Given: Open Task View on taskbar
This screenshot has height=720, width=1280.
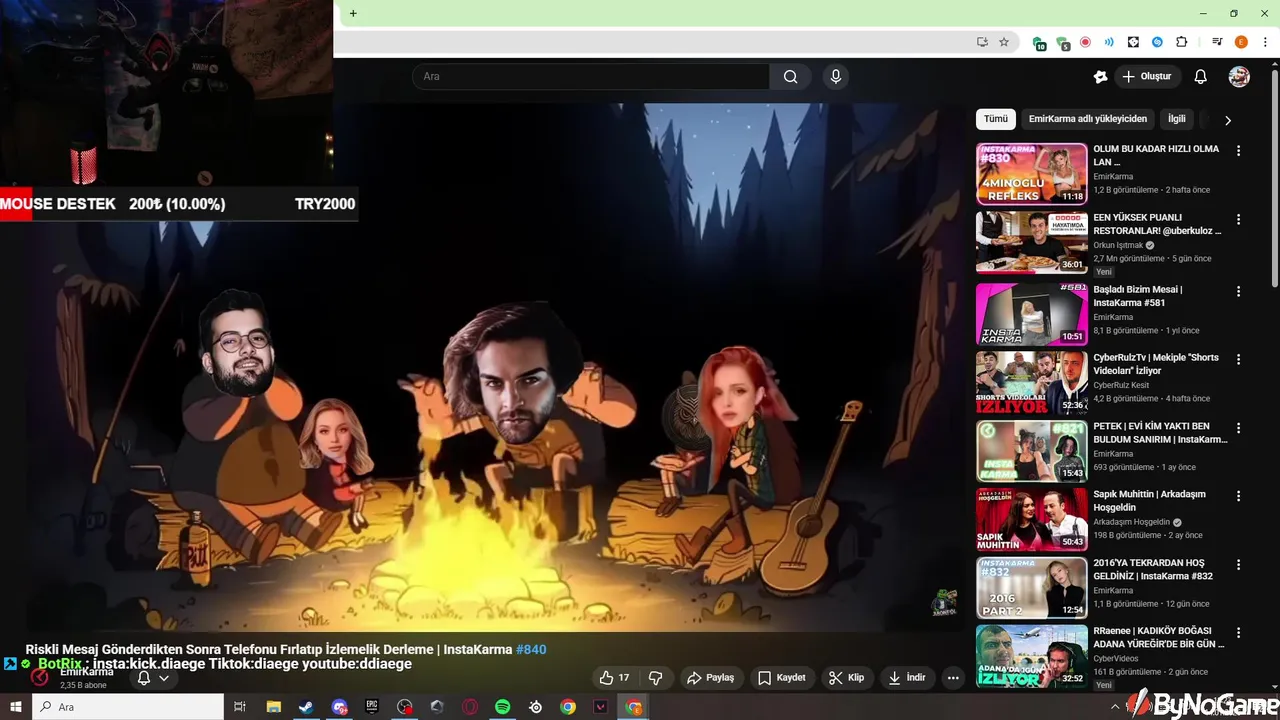Looking at the screenshot, I should tap(240, 707).
